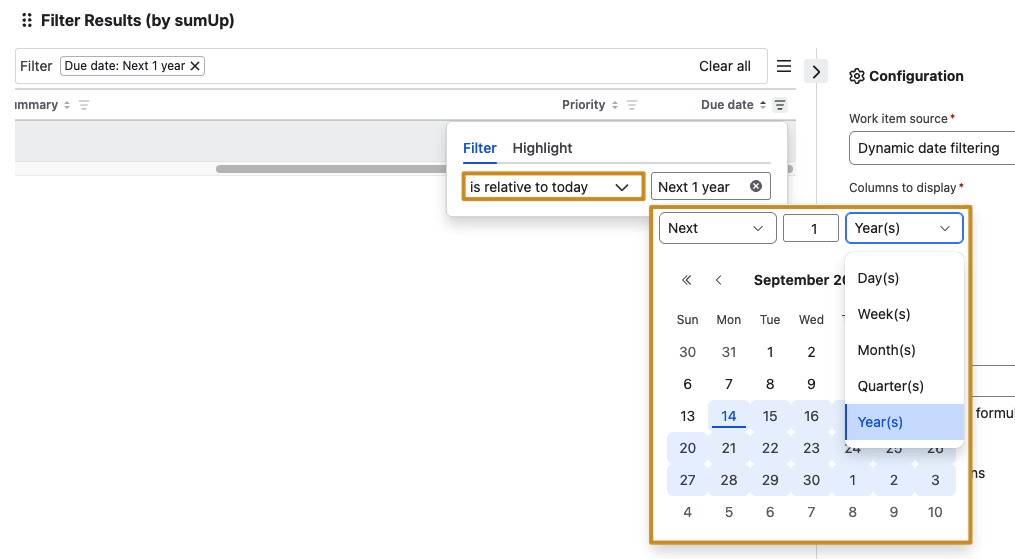
Task: Click the Configuration gear icon
Action: 856,76
